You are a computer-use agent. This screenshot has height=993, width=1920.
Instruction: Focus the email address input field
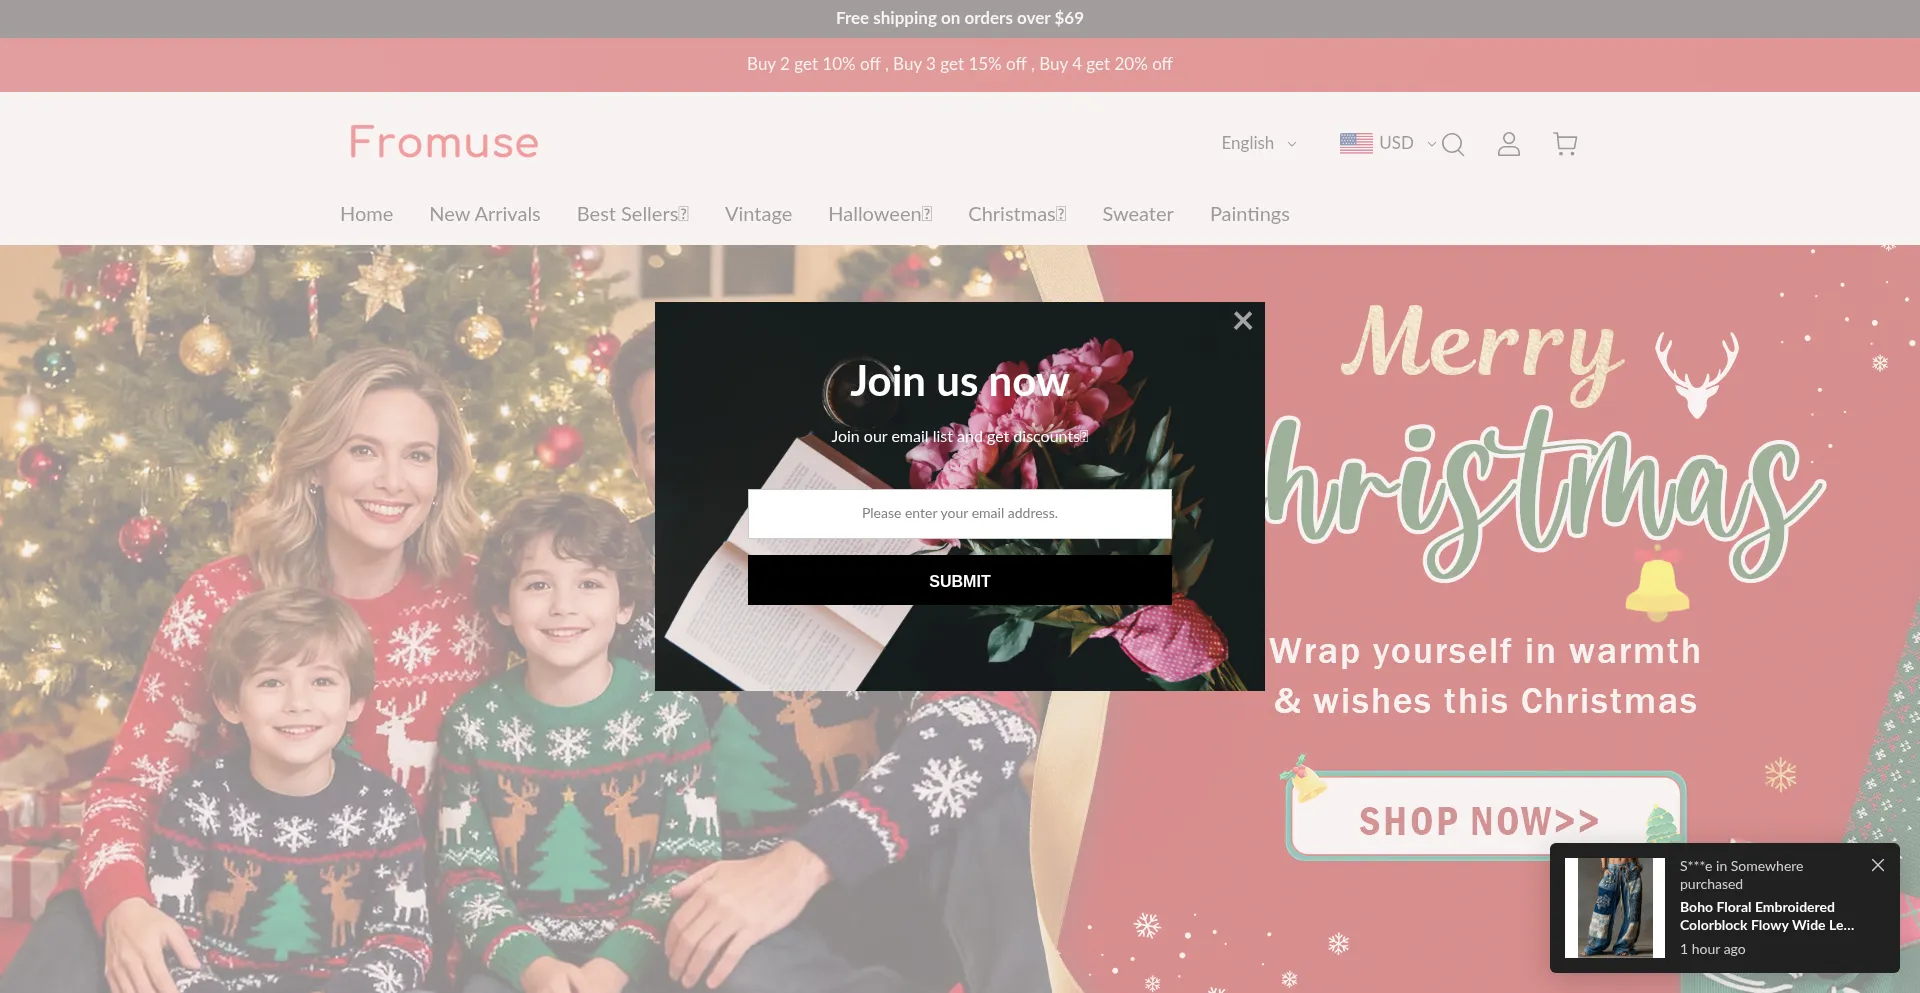[x=960, y=514]
